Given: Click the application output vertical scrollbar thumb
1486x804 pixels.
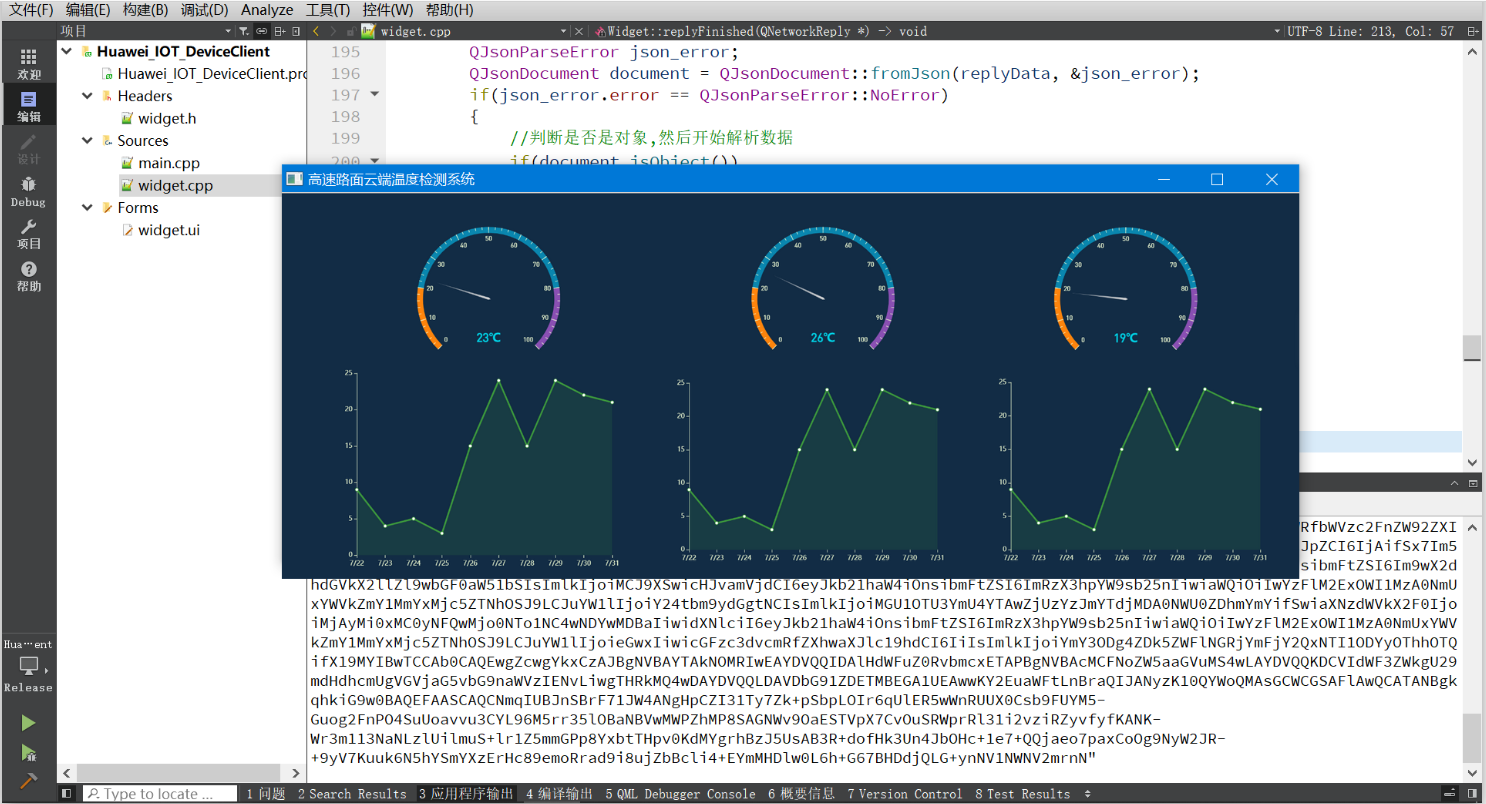Looking at the screenshot, I should [1472, 738].
